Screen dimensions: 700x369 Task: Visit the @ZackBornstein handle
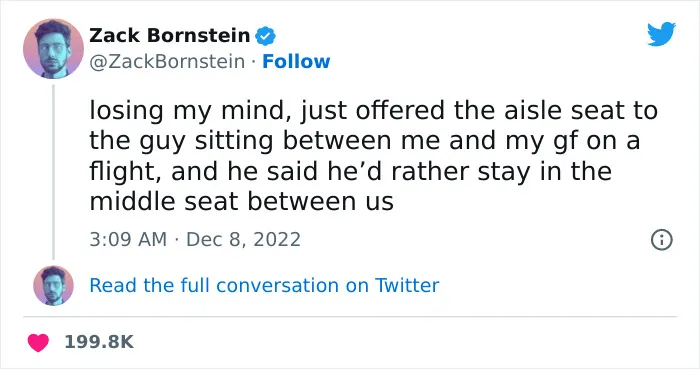[x=167, y=62]
